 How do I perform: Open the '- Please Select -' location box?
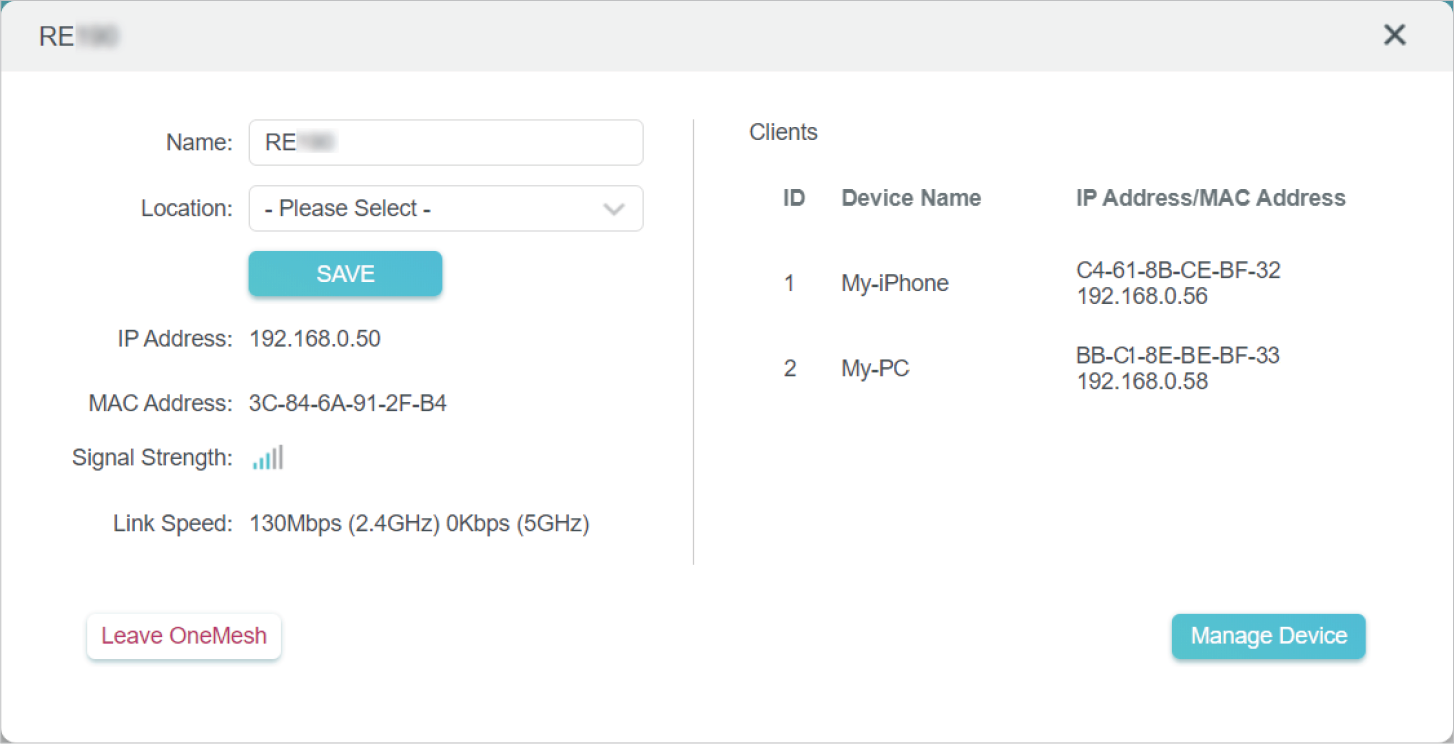pos(430,209)
